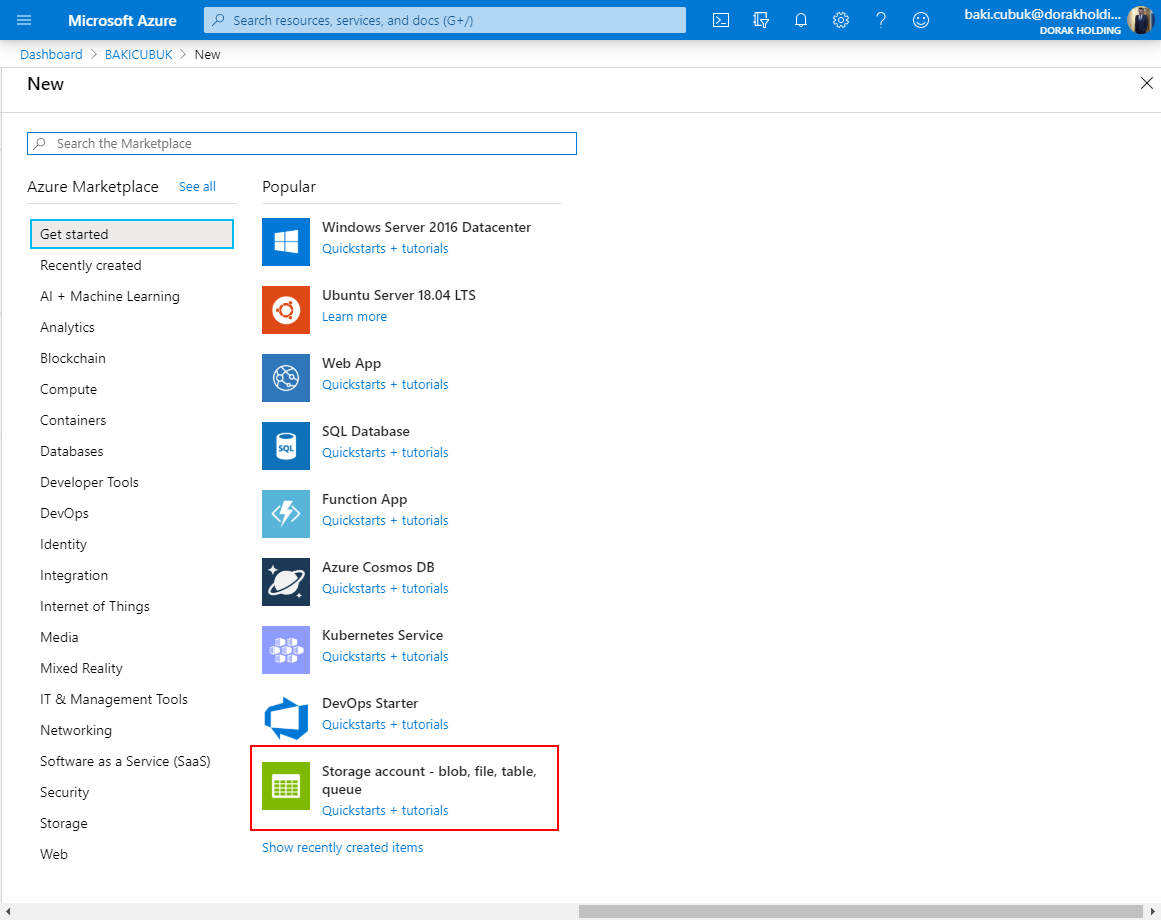
Task: Click the Windows Server 2016 Datacenter icon
Action: (286, 242)
